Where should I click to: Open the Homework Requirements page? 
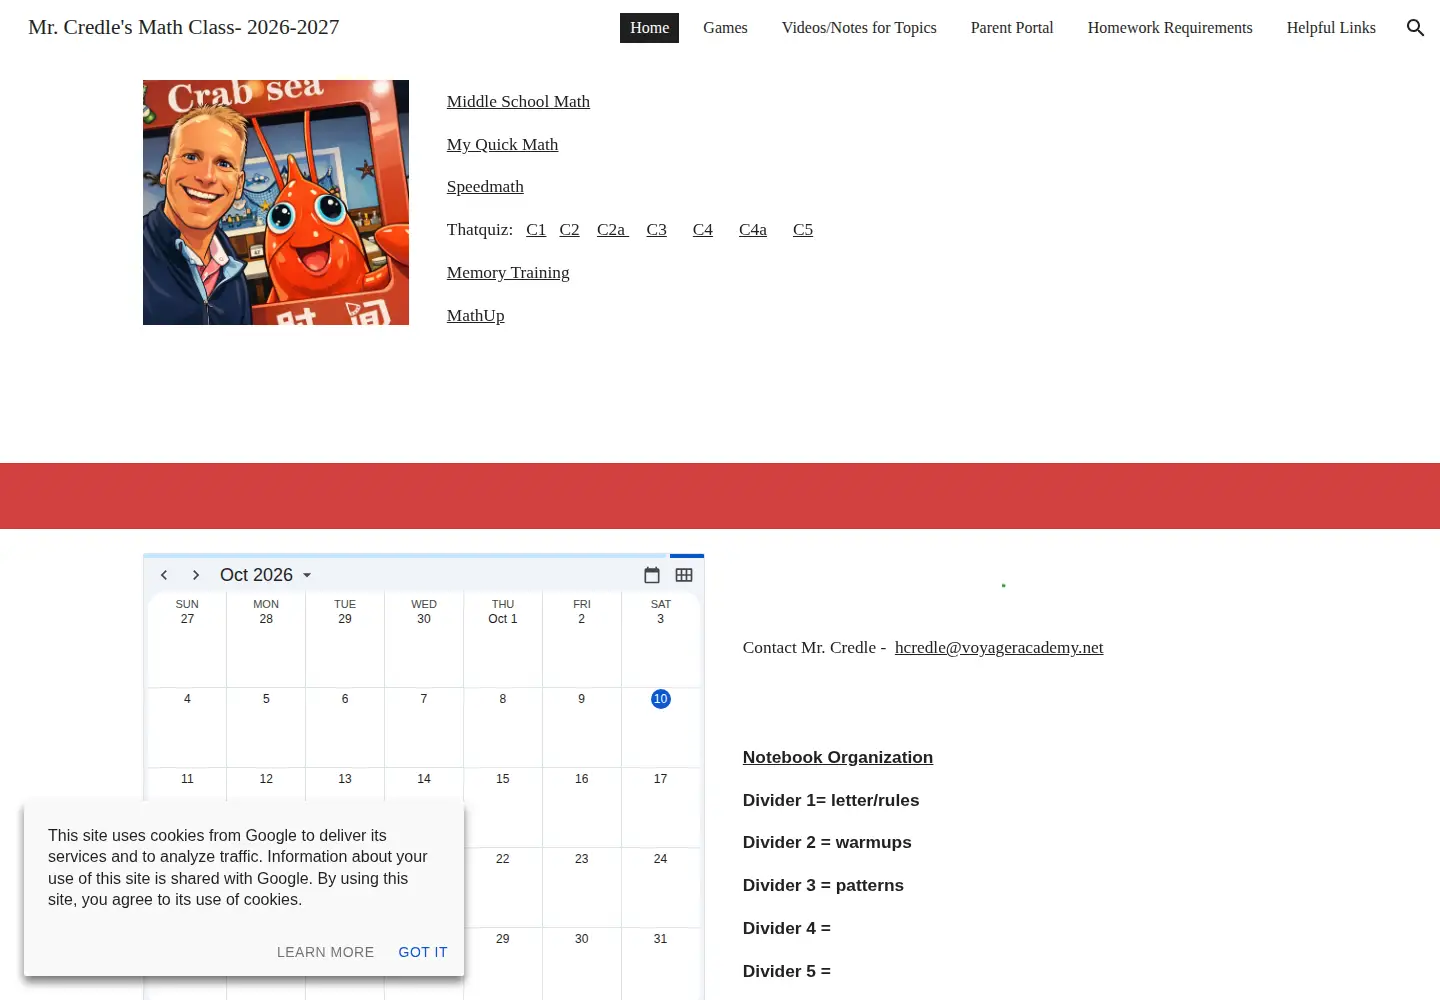[x=1170, y=28]
